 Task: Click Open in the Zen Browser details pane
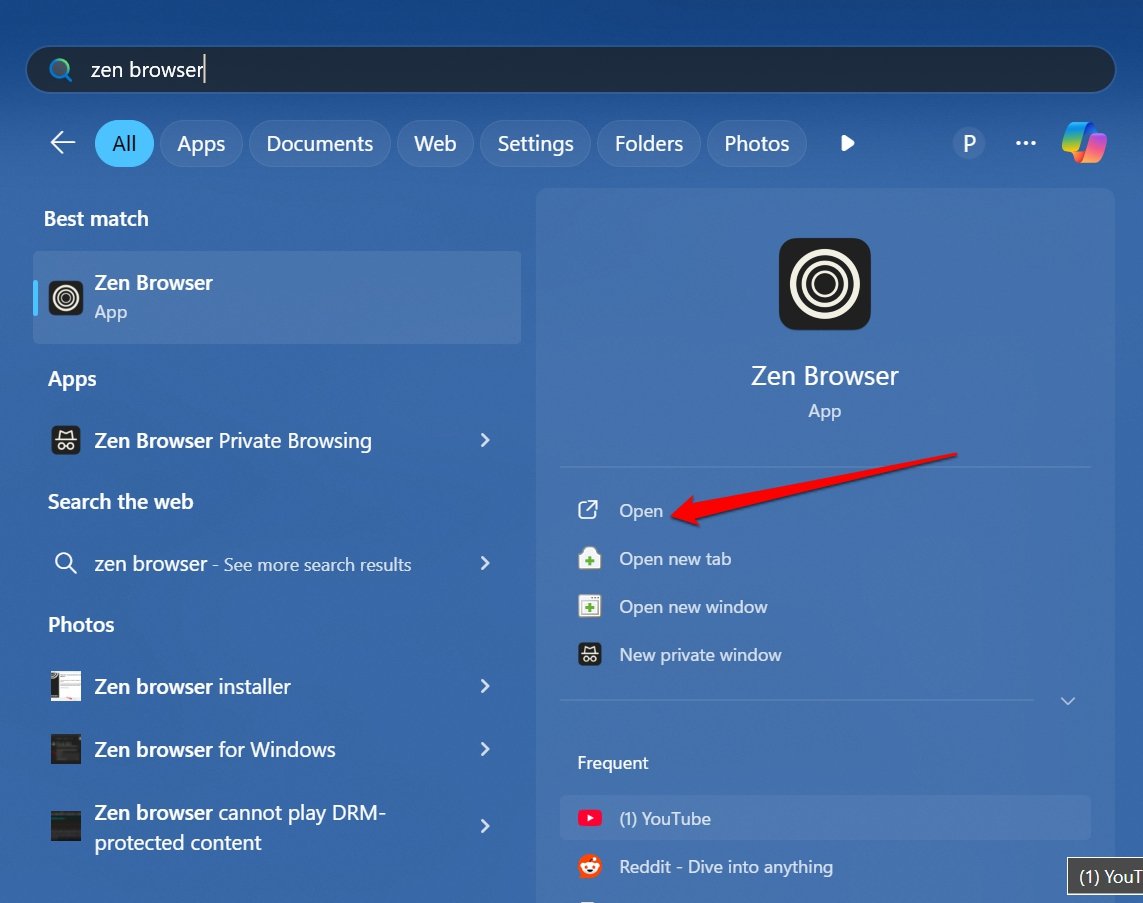641,511
